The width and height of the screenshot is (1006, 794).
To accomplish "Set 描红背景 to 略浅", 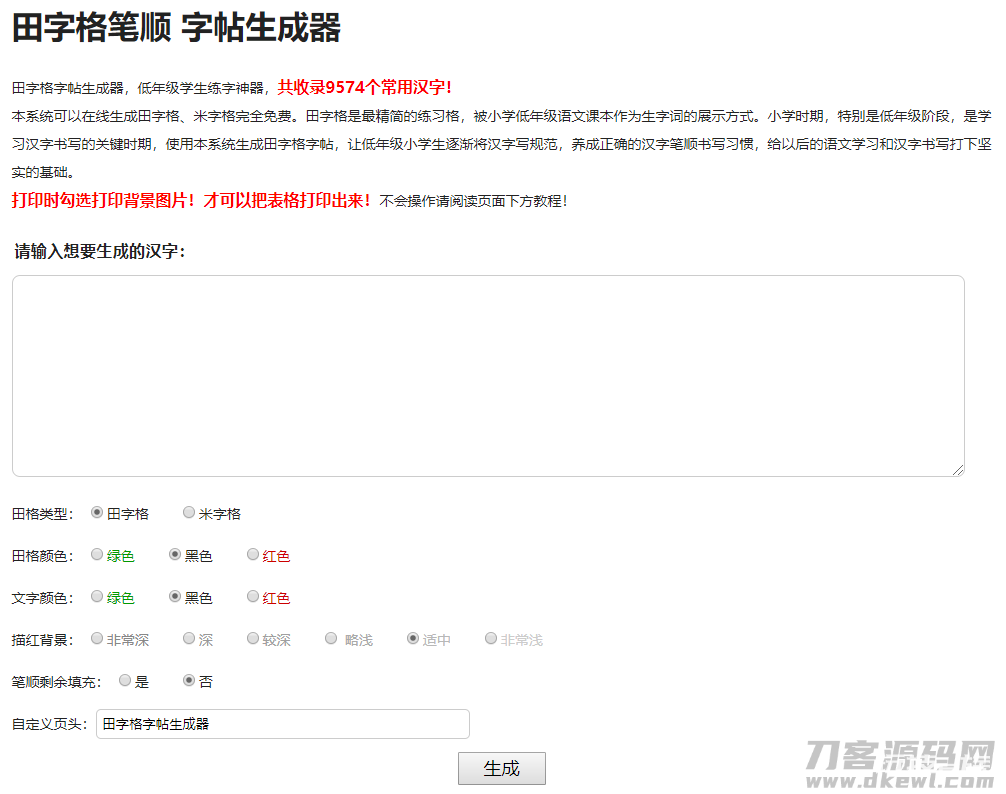I will (331, 639).
